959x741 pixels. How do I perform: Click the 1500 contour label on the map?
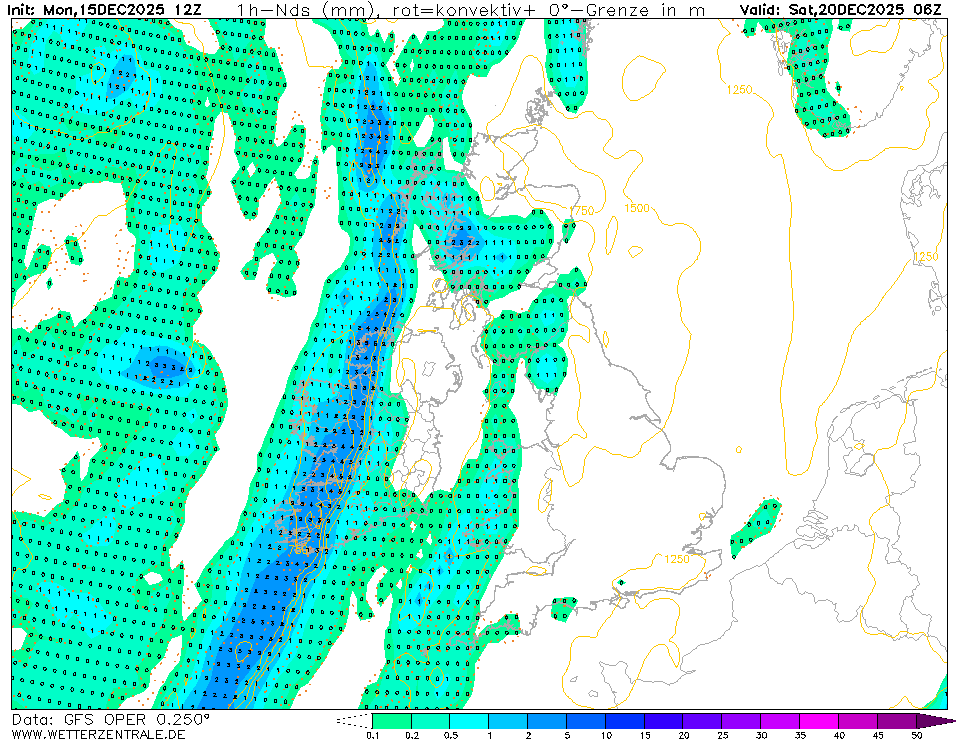636,208
